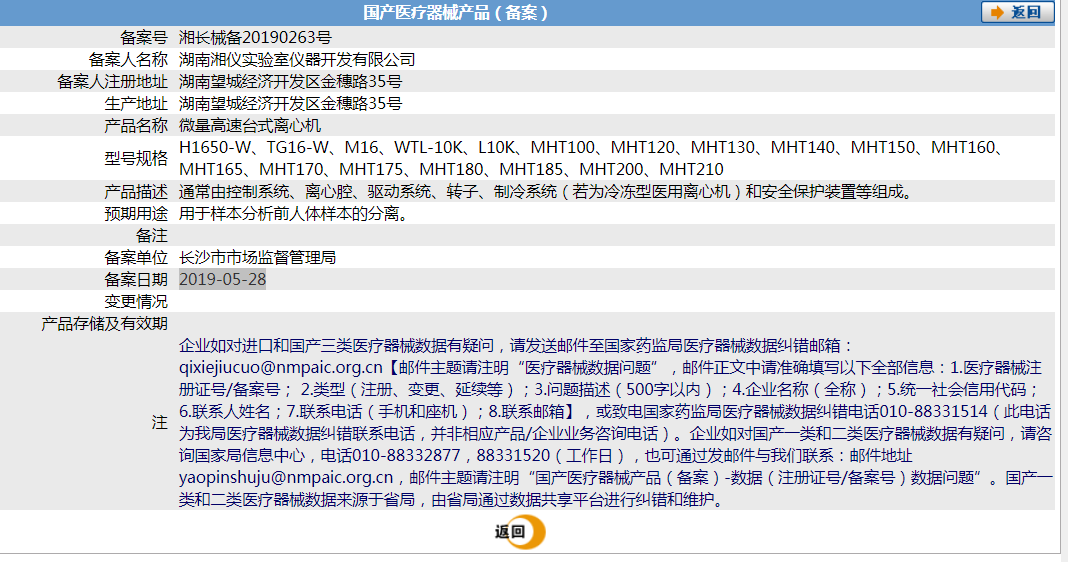Click the email yaopinshuju@nmpaic.org.cn
Viewport: 1068px width, 562px height.
286,478
